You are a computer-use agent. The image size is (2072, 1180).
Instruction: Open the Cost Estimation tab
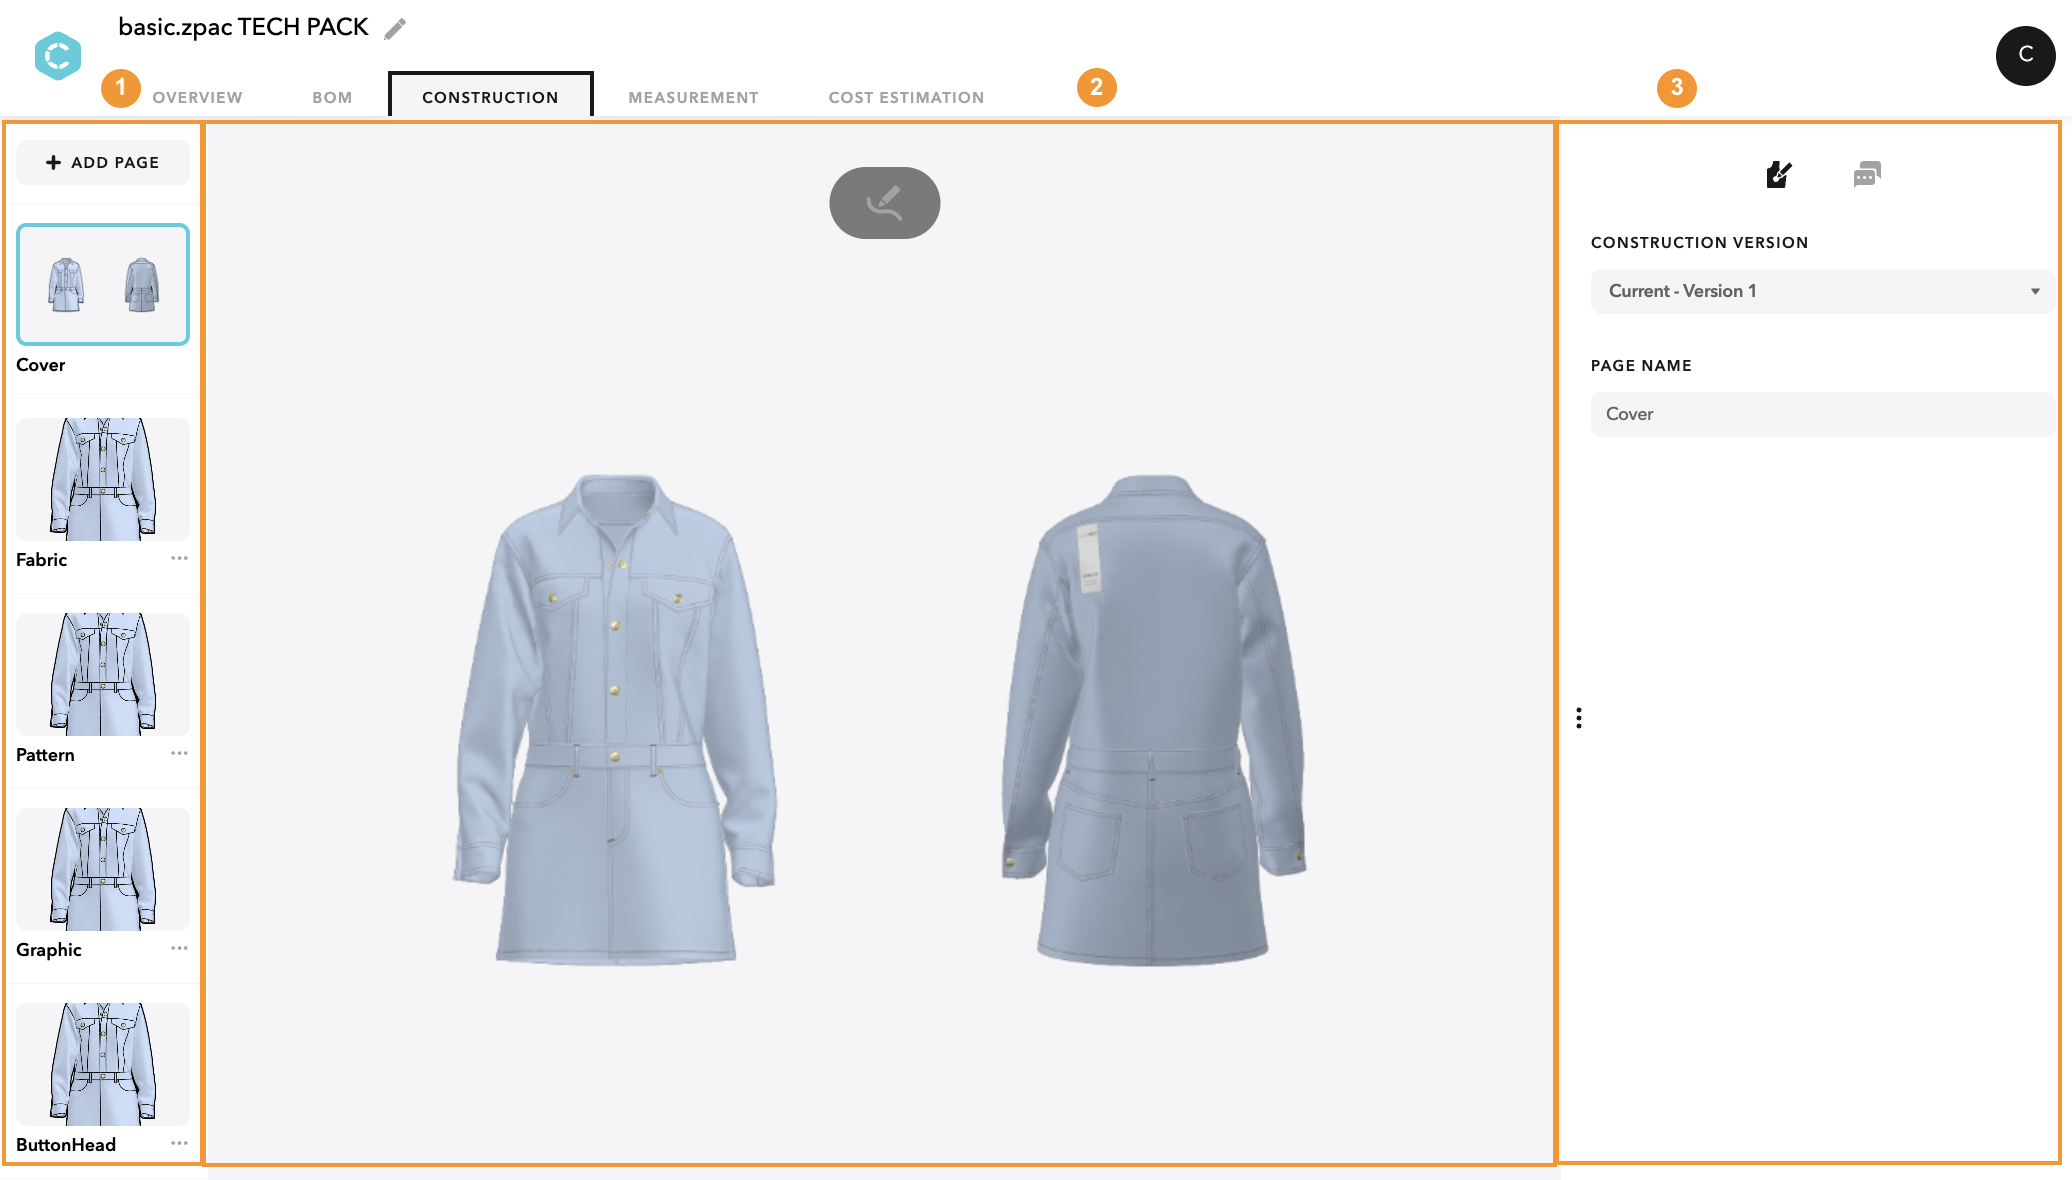click(906, 97)
